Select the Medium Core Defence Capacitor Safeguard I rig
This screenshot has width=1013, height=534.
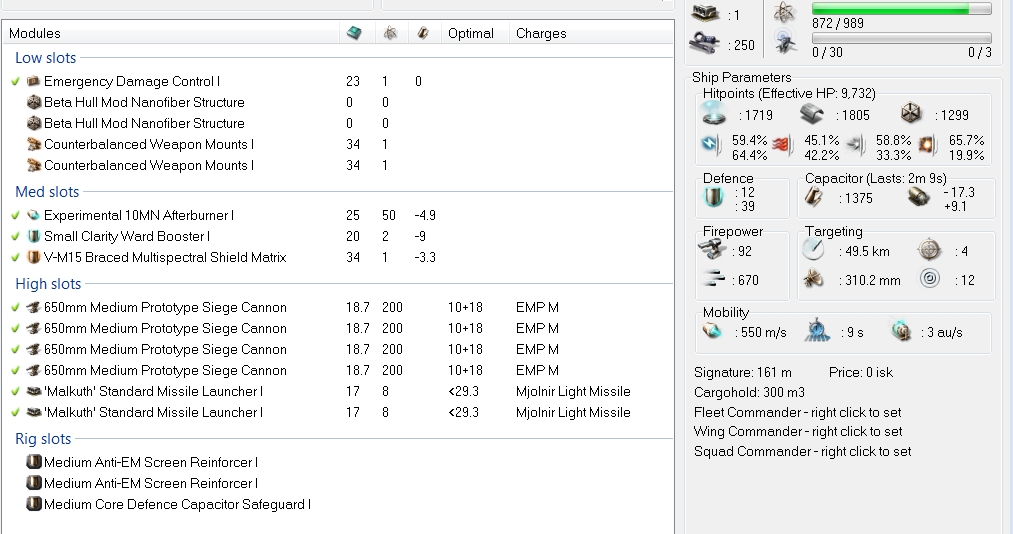[177, 504]
